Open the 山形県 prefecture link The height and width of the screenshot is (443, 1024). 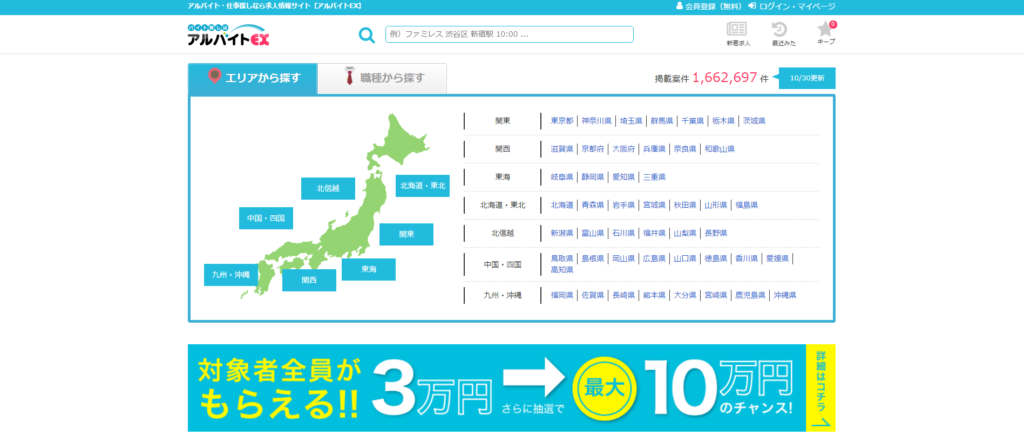[x=716, y=205]
